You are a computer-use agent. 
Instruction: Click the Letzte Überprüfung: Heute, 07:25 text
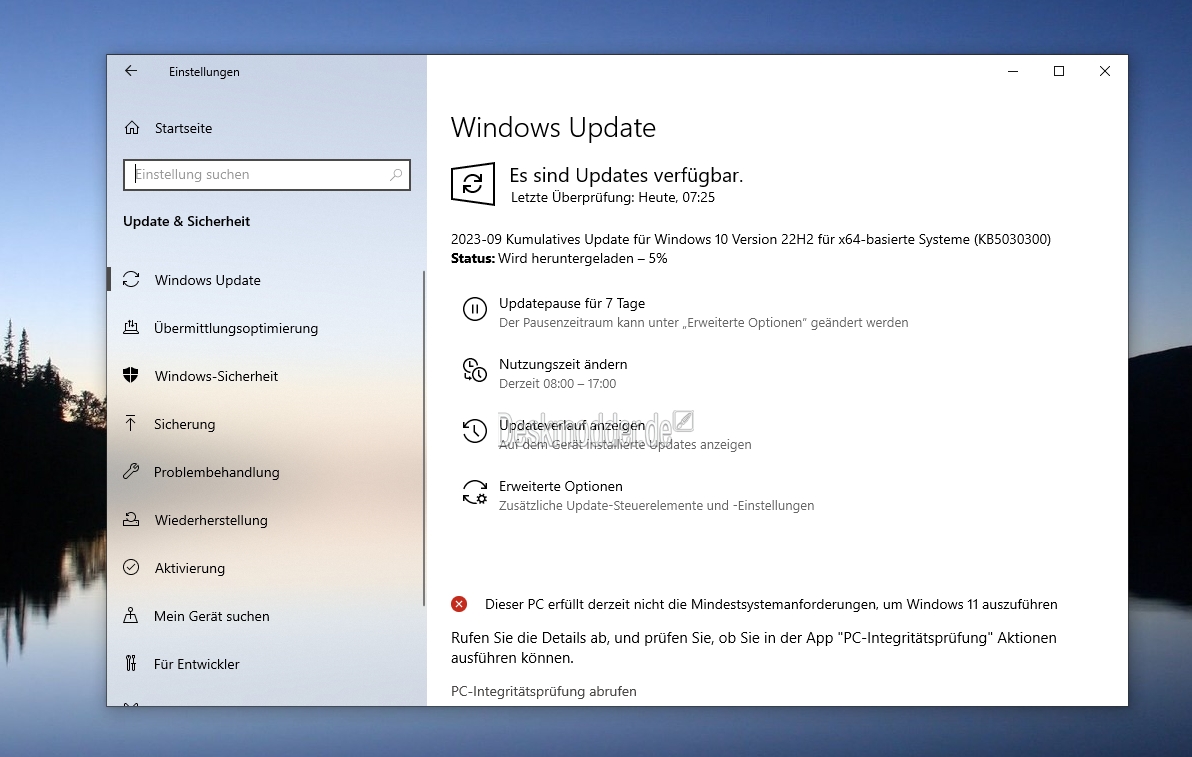pyautogui.click(x=613, y=198)
